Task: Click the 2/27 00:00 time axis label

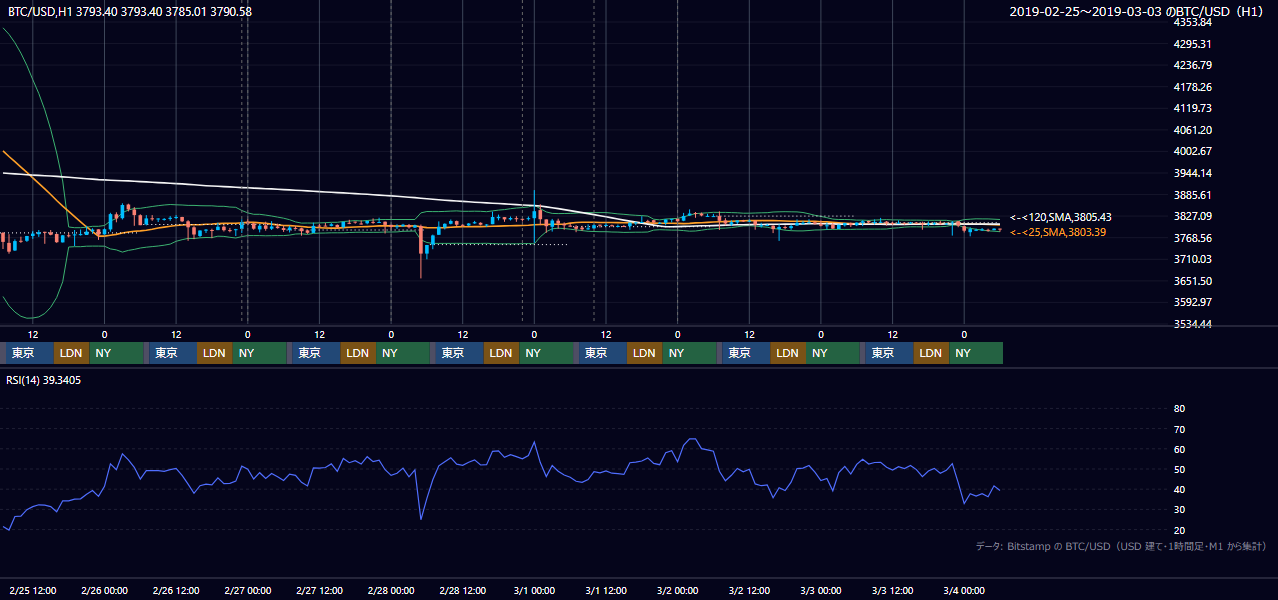Action: pyautogui.click(x=248, y=590)
